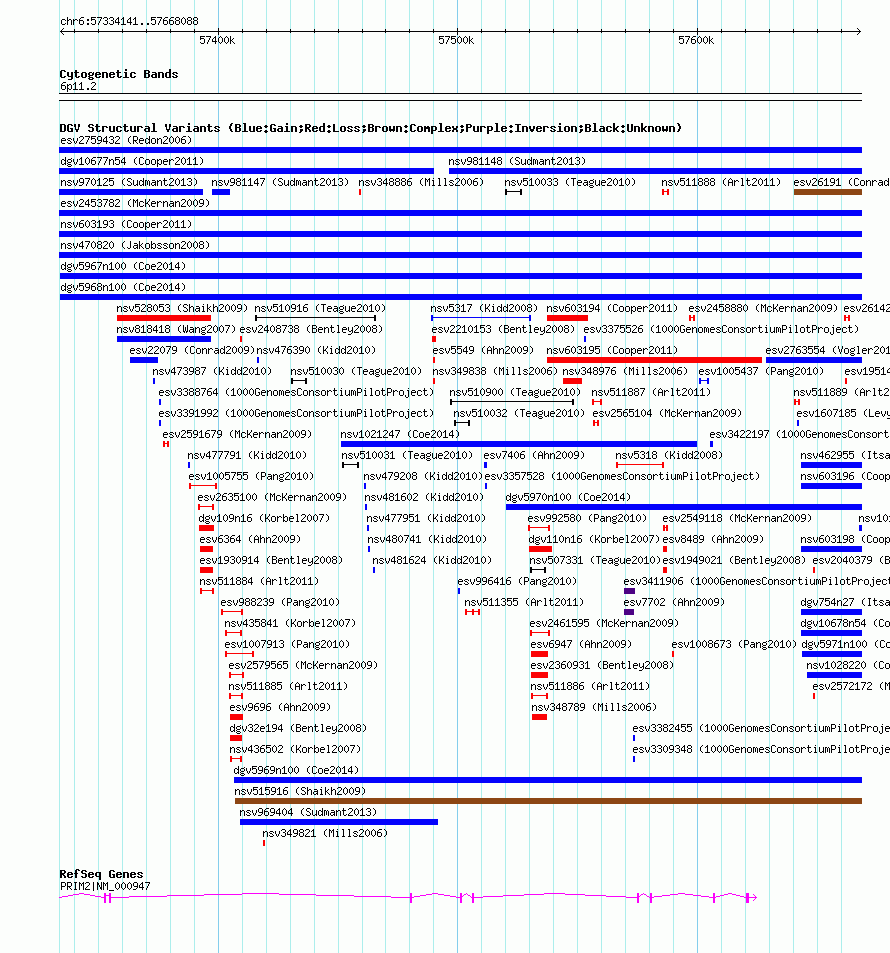Click the PRIM2|NM_000947 RefSeq gene label
This screenshot has width=890, height=953.
(105, 886)
